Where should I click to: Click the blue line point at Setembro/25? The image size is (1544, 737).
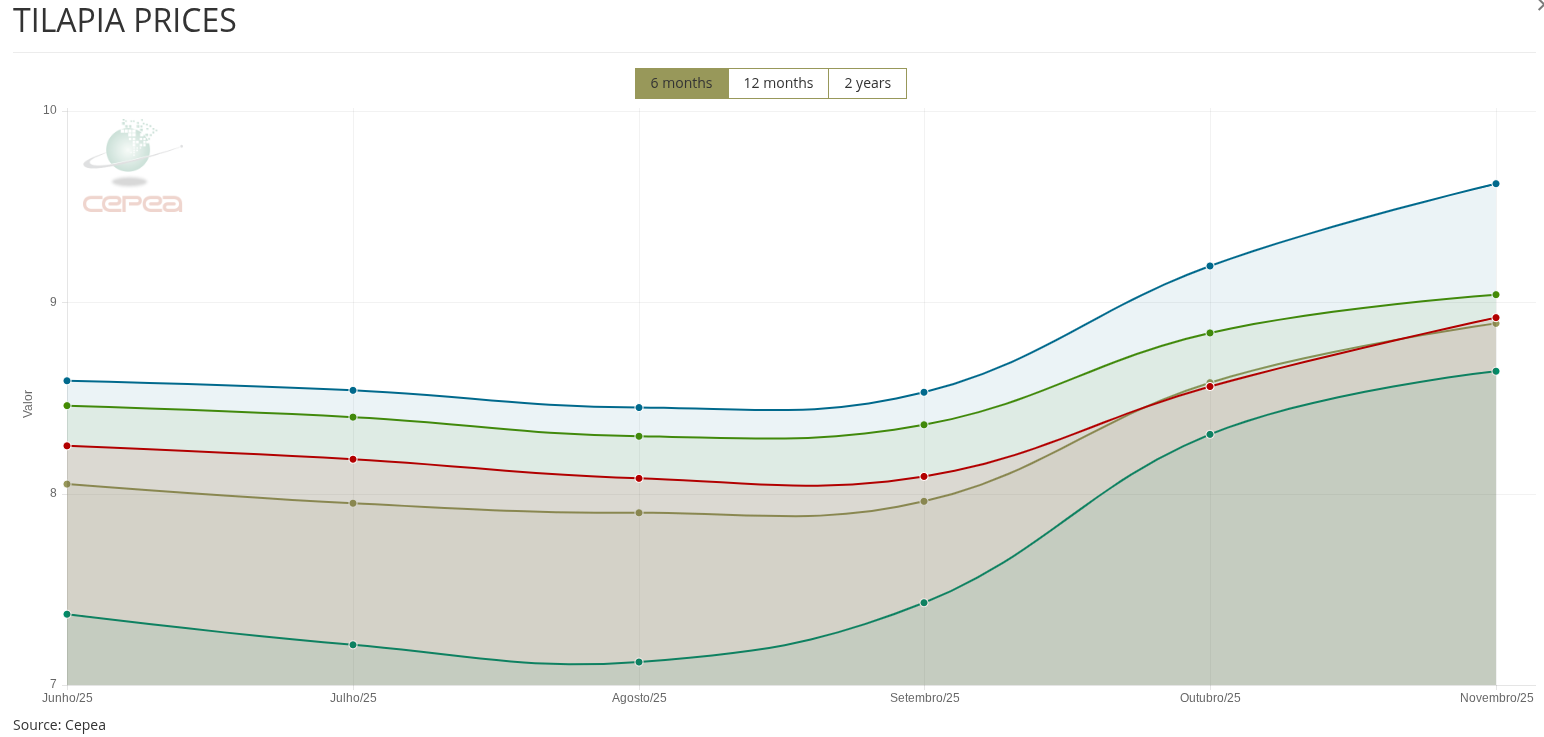coord(924,393)
